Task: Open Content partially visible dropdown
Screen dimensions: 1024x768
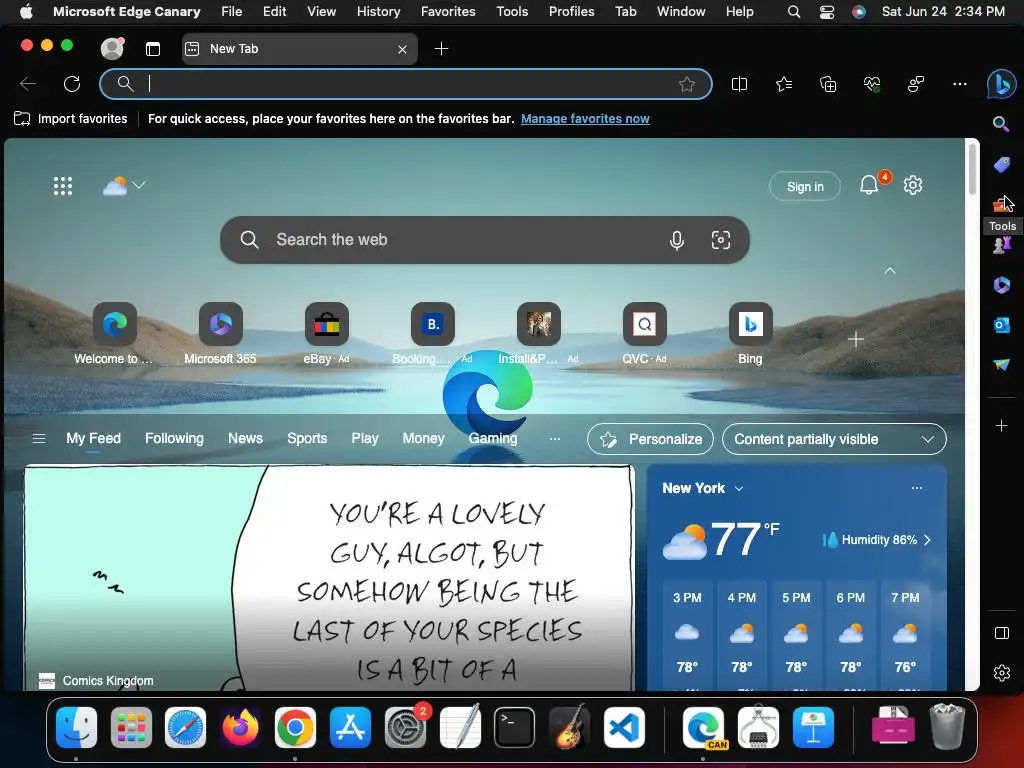Action: 834,440
